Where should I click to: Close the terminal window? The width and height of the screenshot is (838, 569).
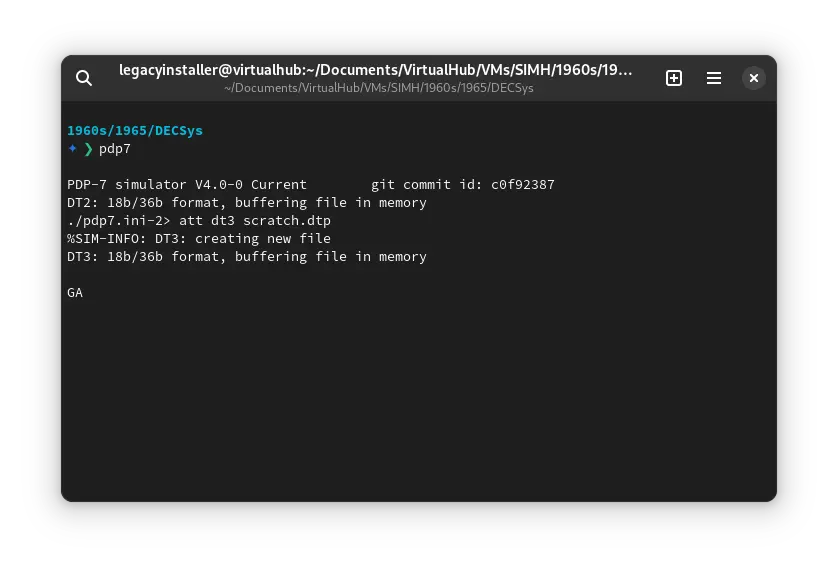pyautogui.click(x=754, y=78)
